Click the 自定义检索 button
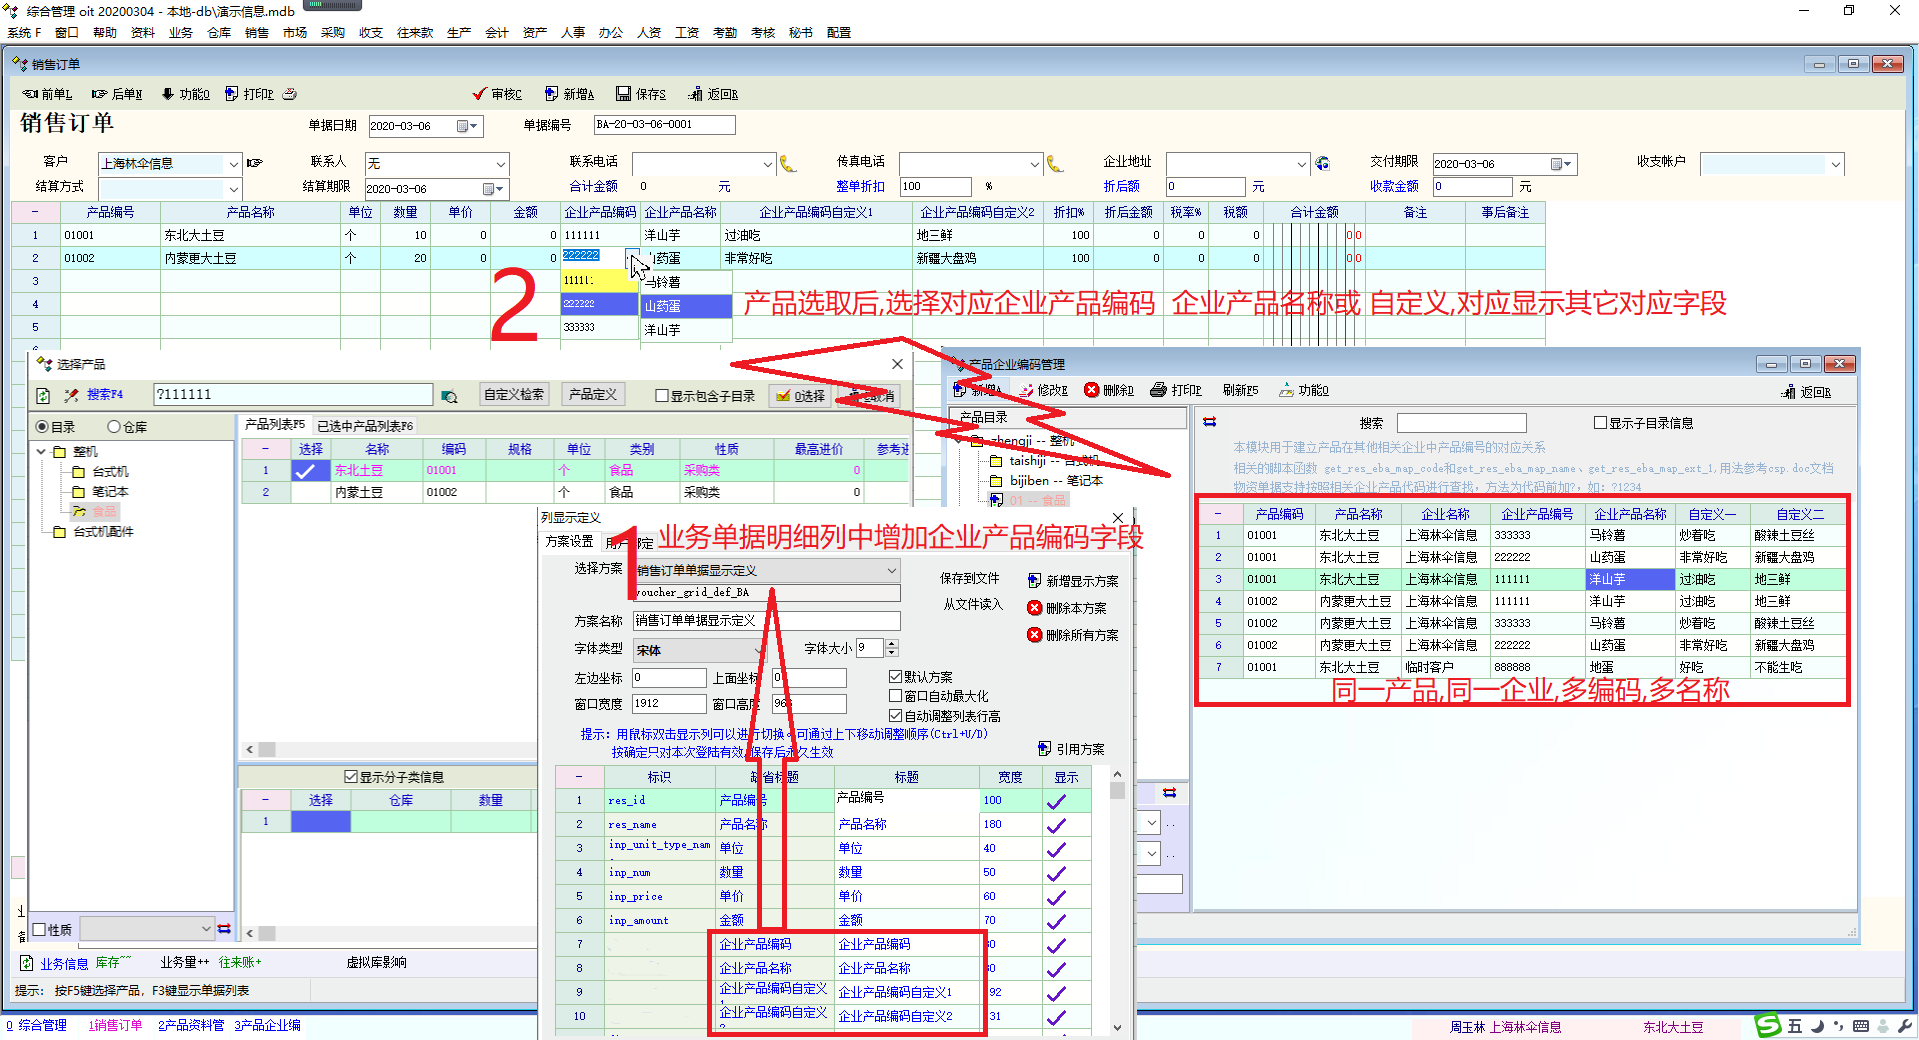 514,395
